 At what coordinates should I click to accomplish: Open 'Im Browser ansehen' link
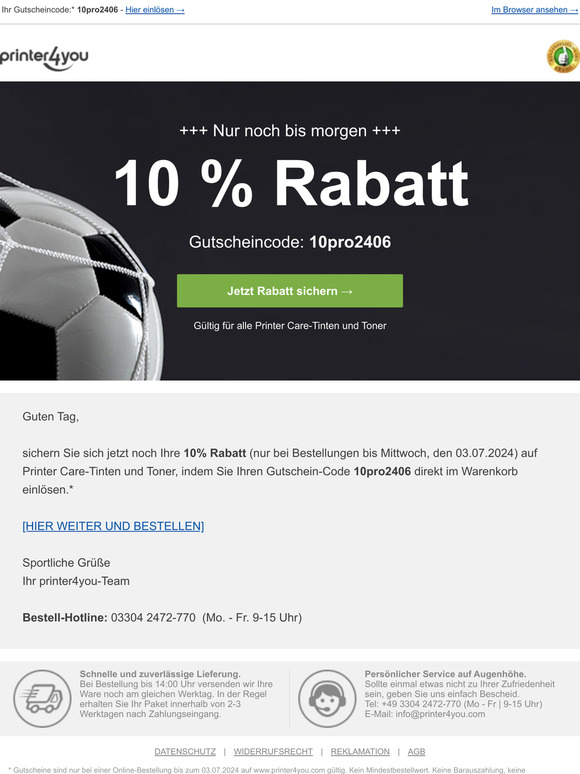(535, 10)
